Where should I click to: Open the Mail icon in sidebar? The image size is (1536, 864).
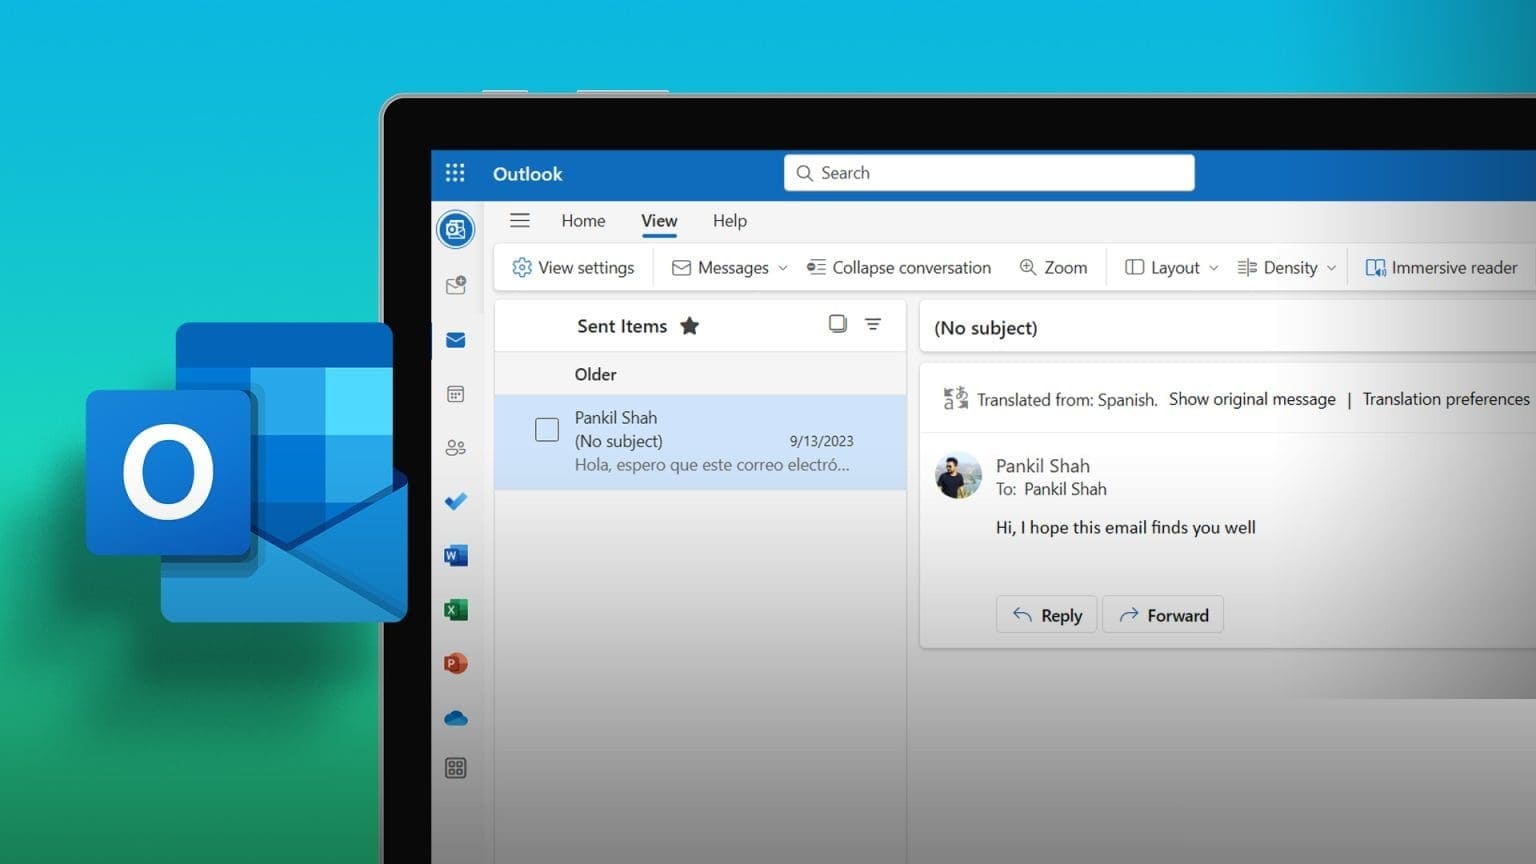(455, 340)
